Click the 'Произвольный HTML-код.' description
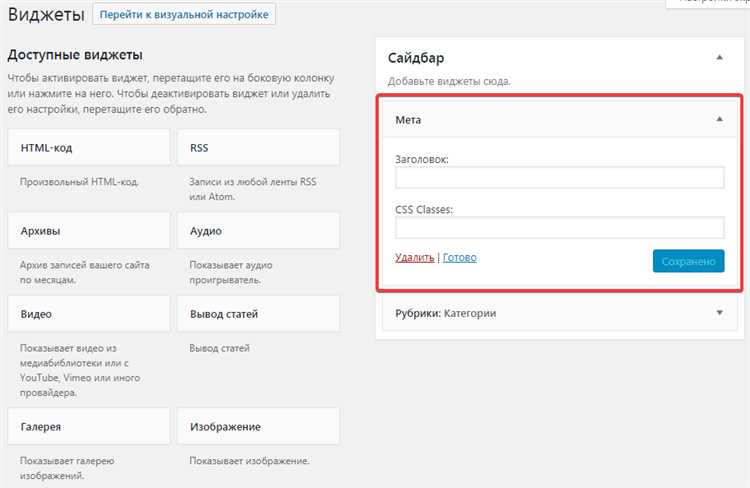This screenshot has height=488, width=750. (79, 182)
